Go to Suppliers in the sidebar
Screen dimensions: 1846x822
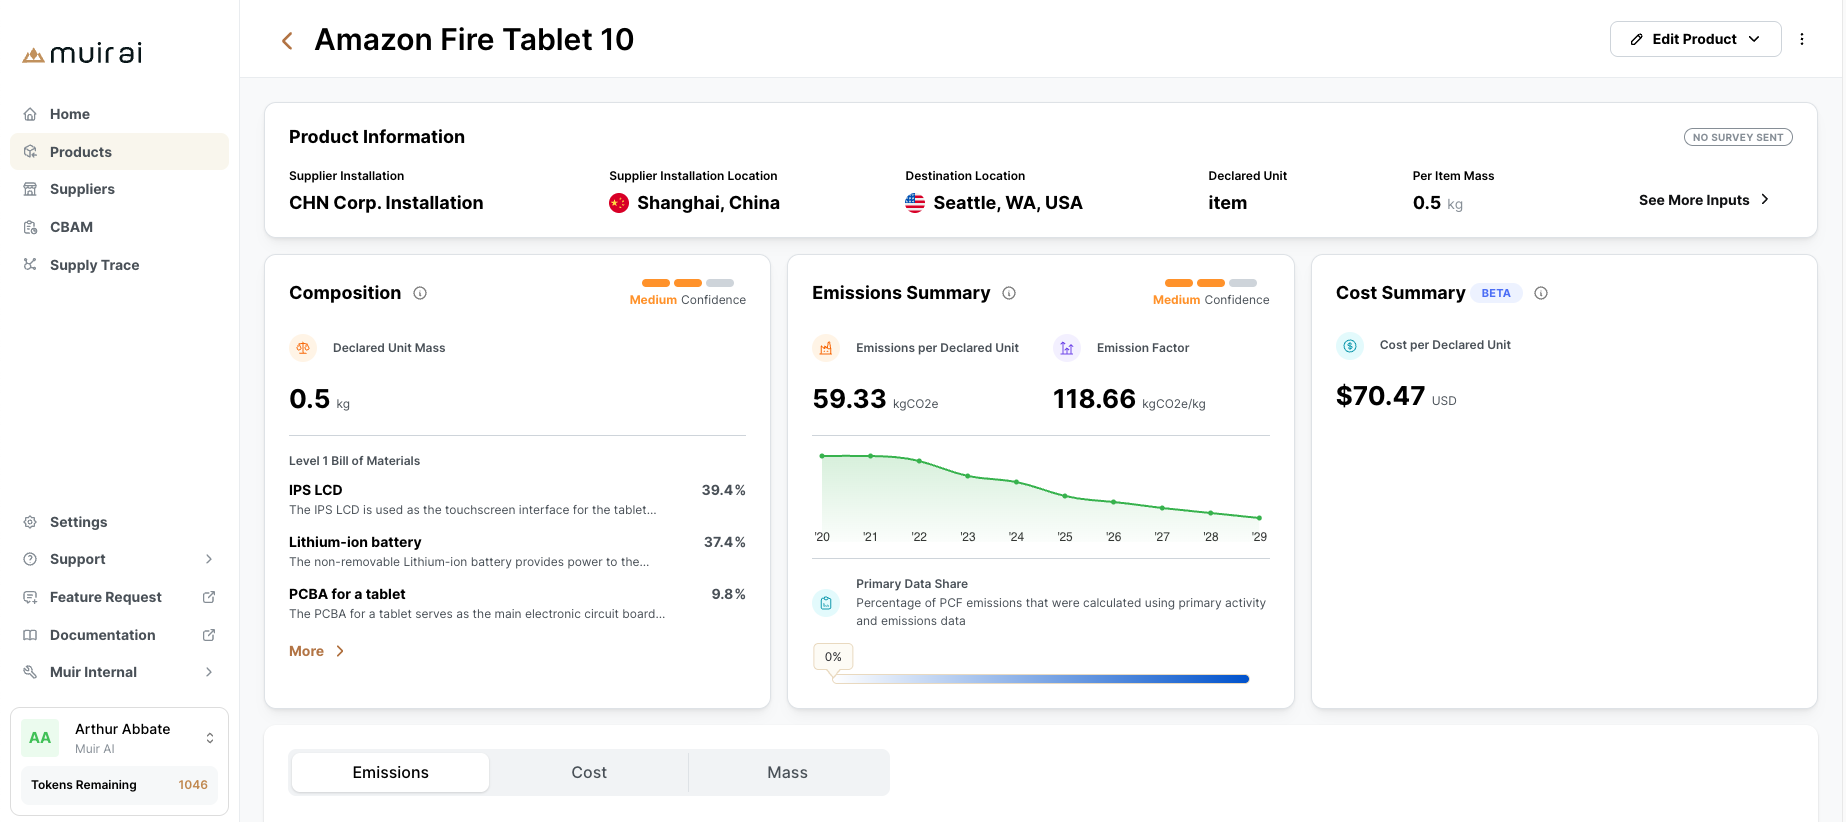point(82,189)
